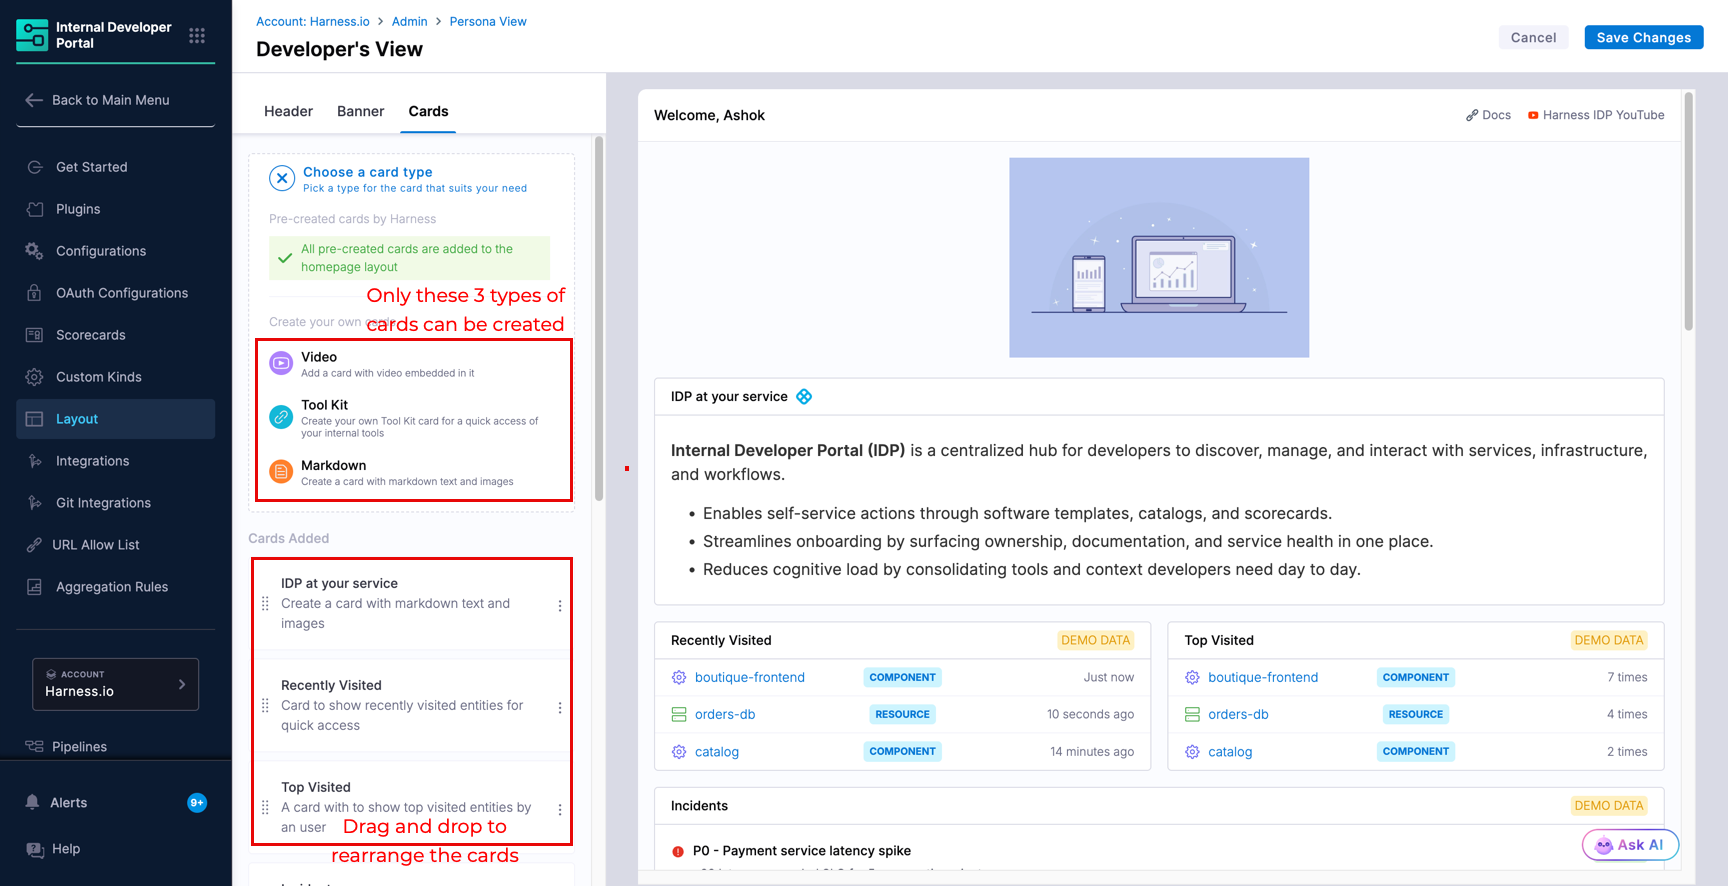Click the preview pane vertical scrollbar
Image resolution: width=1728 pixels, height=886 pixels.
click(1689, 211)
